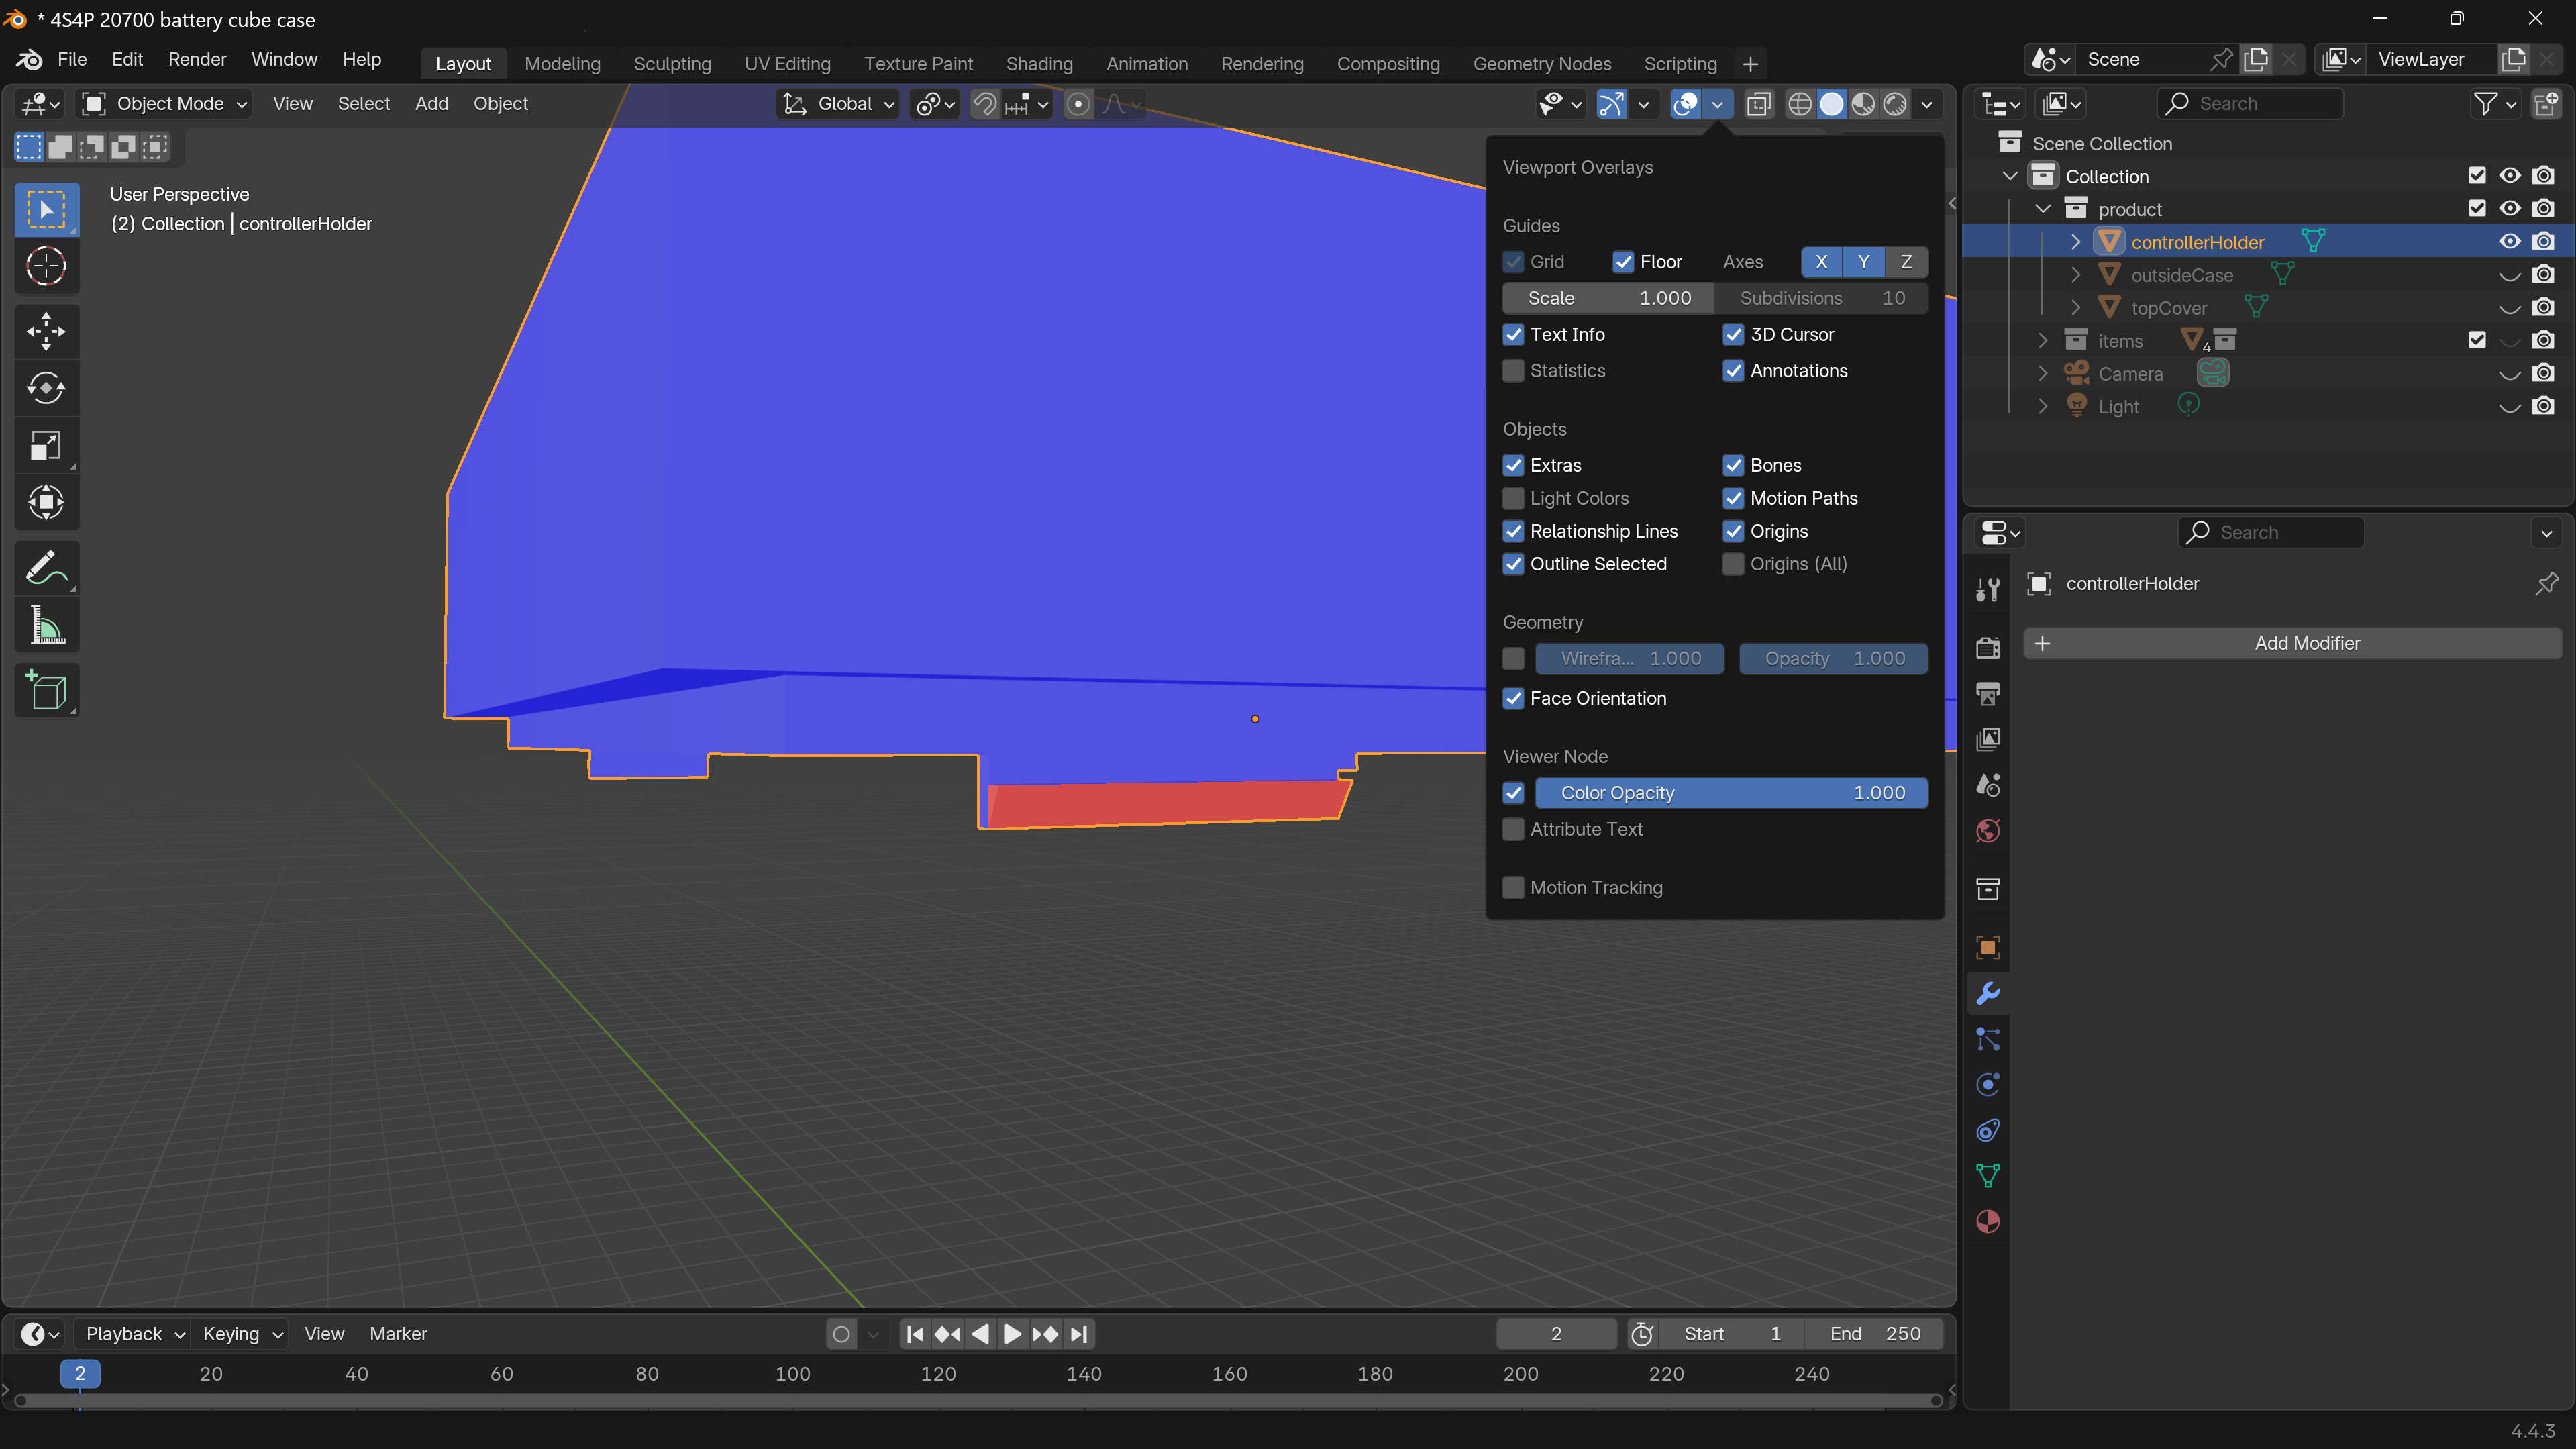
Task: Expand the items collection
Action: pos(2042,341)
